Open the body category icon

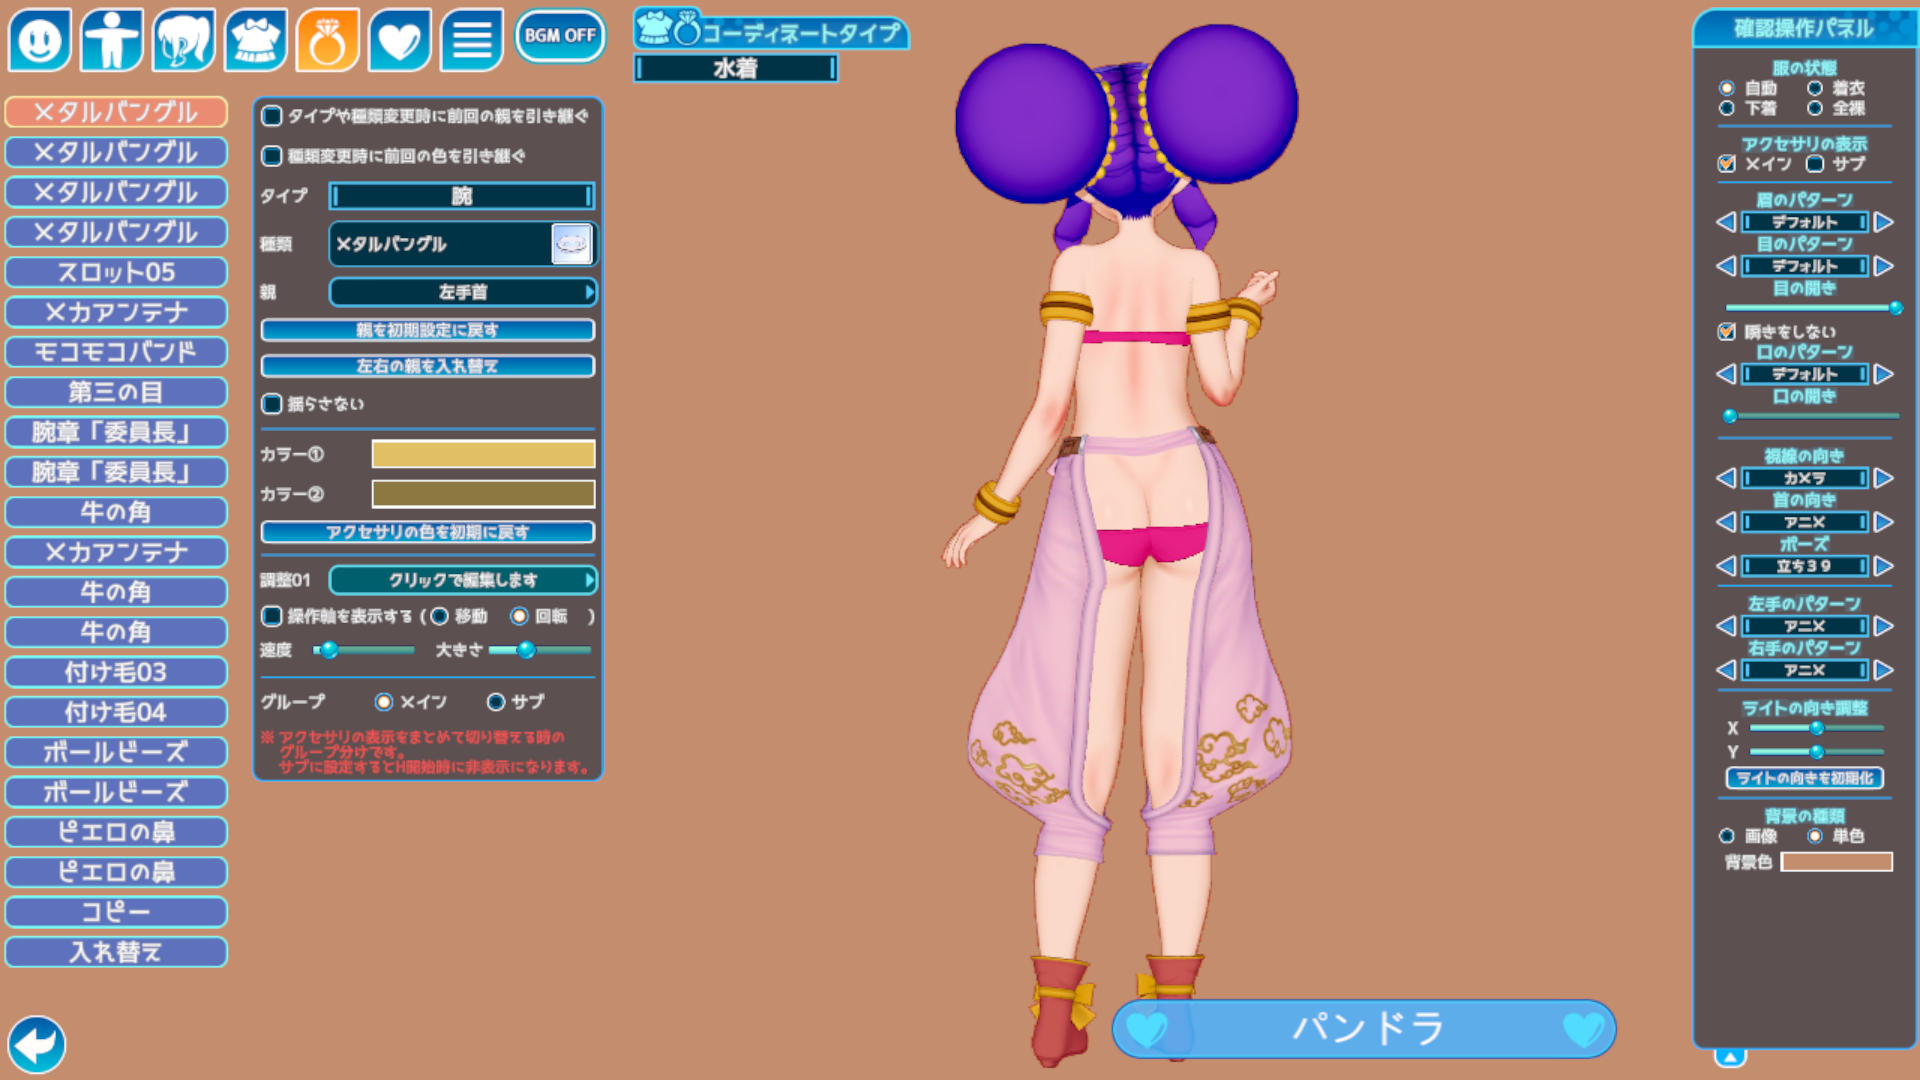(112, 40)
